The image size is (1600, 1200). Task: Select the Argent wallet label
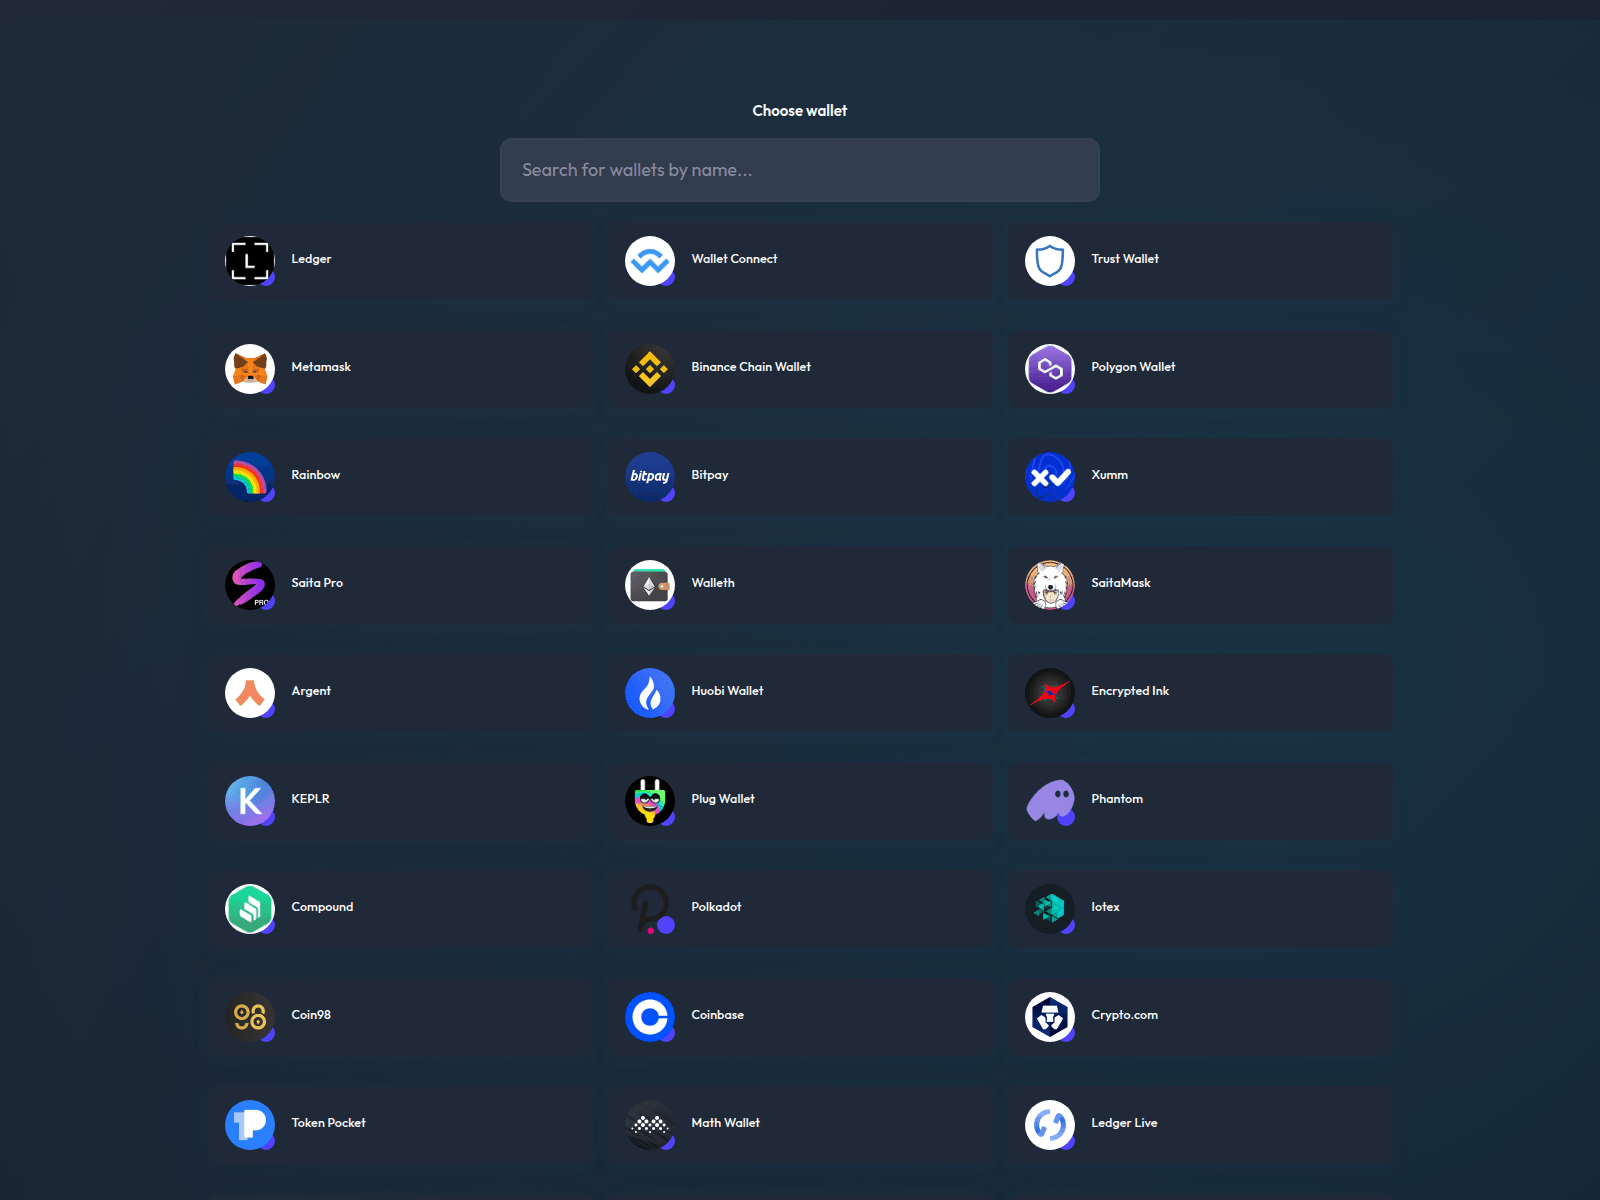(311, 691)
